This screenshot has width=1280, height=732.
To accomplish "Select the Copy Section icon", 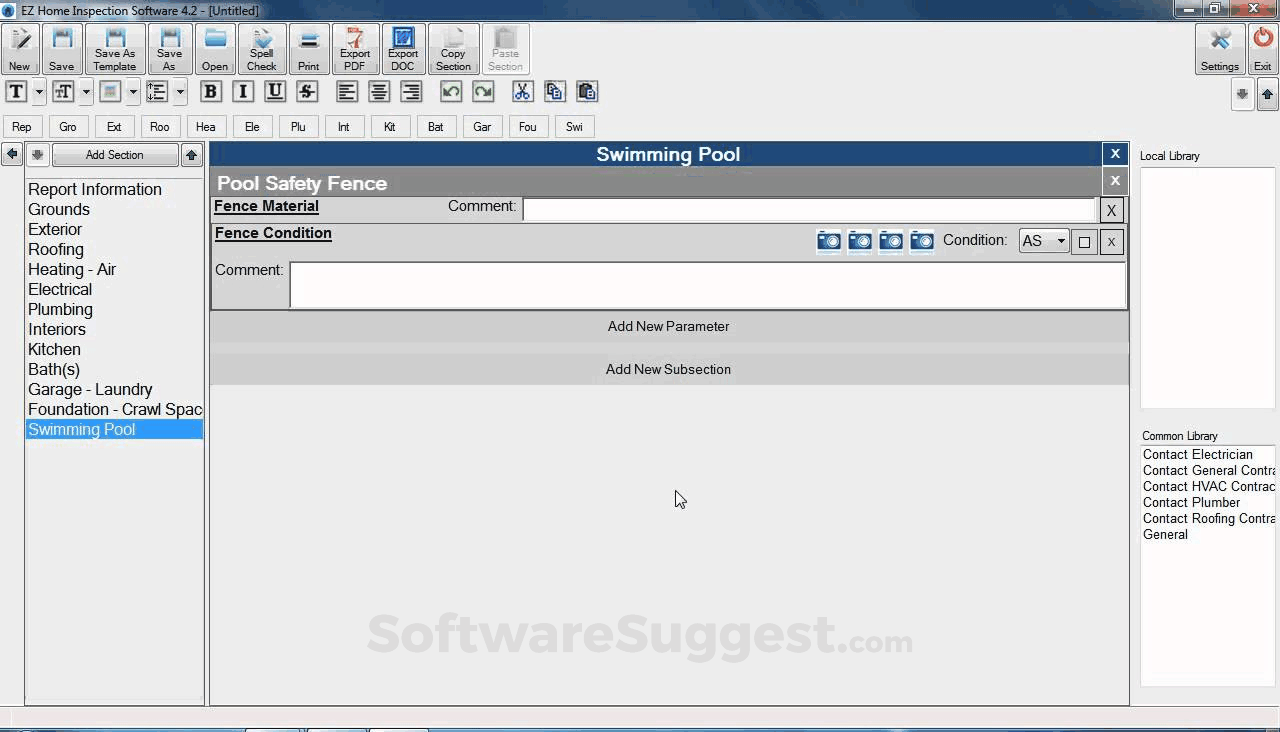I will [453, 47].
